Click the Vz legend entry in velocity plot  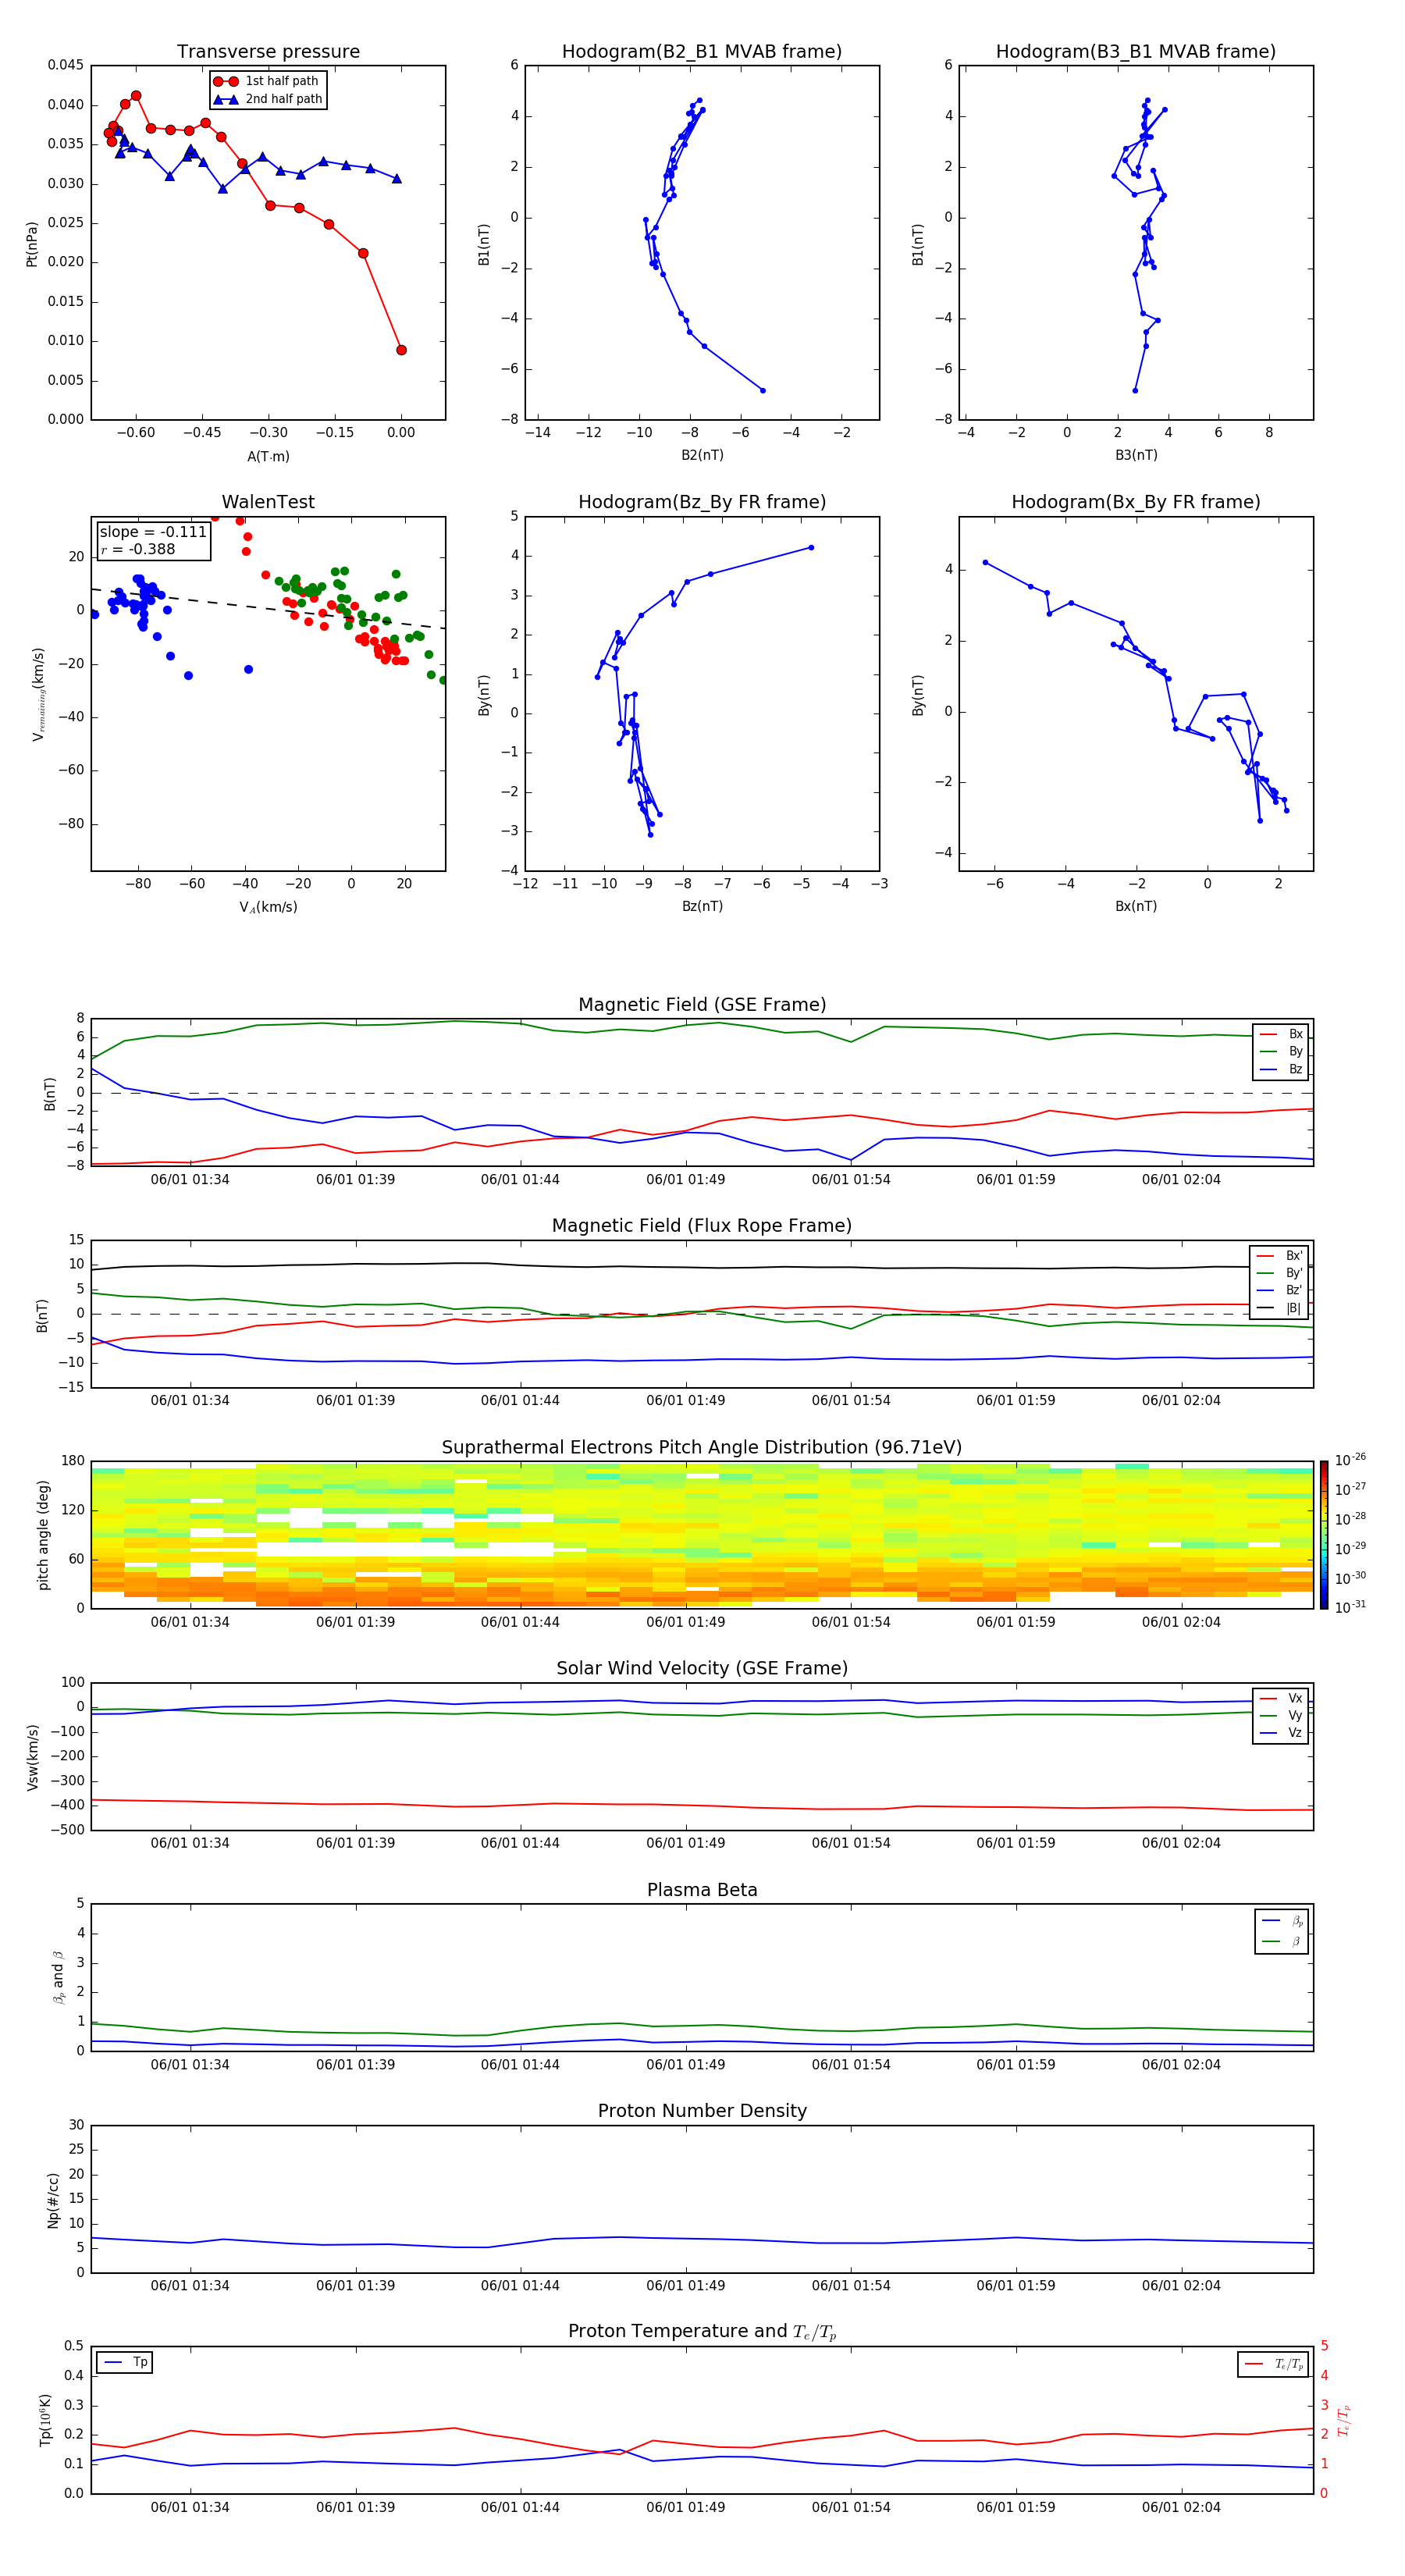tap(1281, 1733)
